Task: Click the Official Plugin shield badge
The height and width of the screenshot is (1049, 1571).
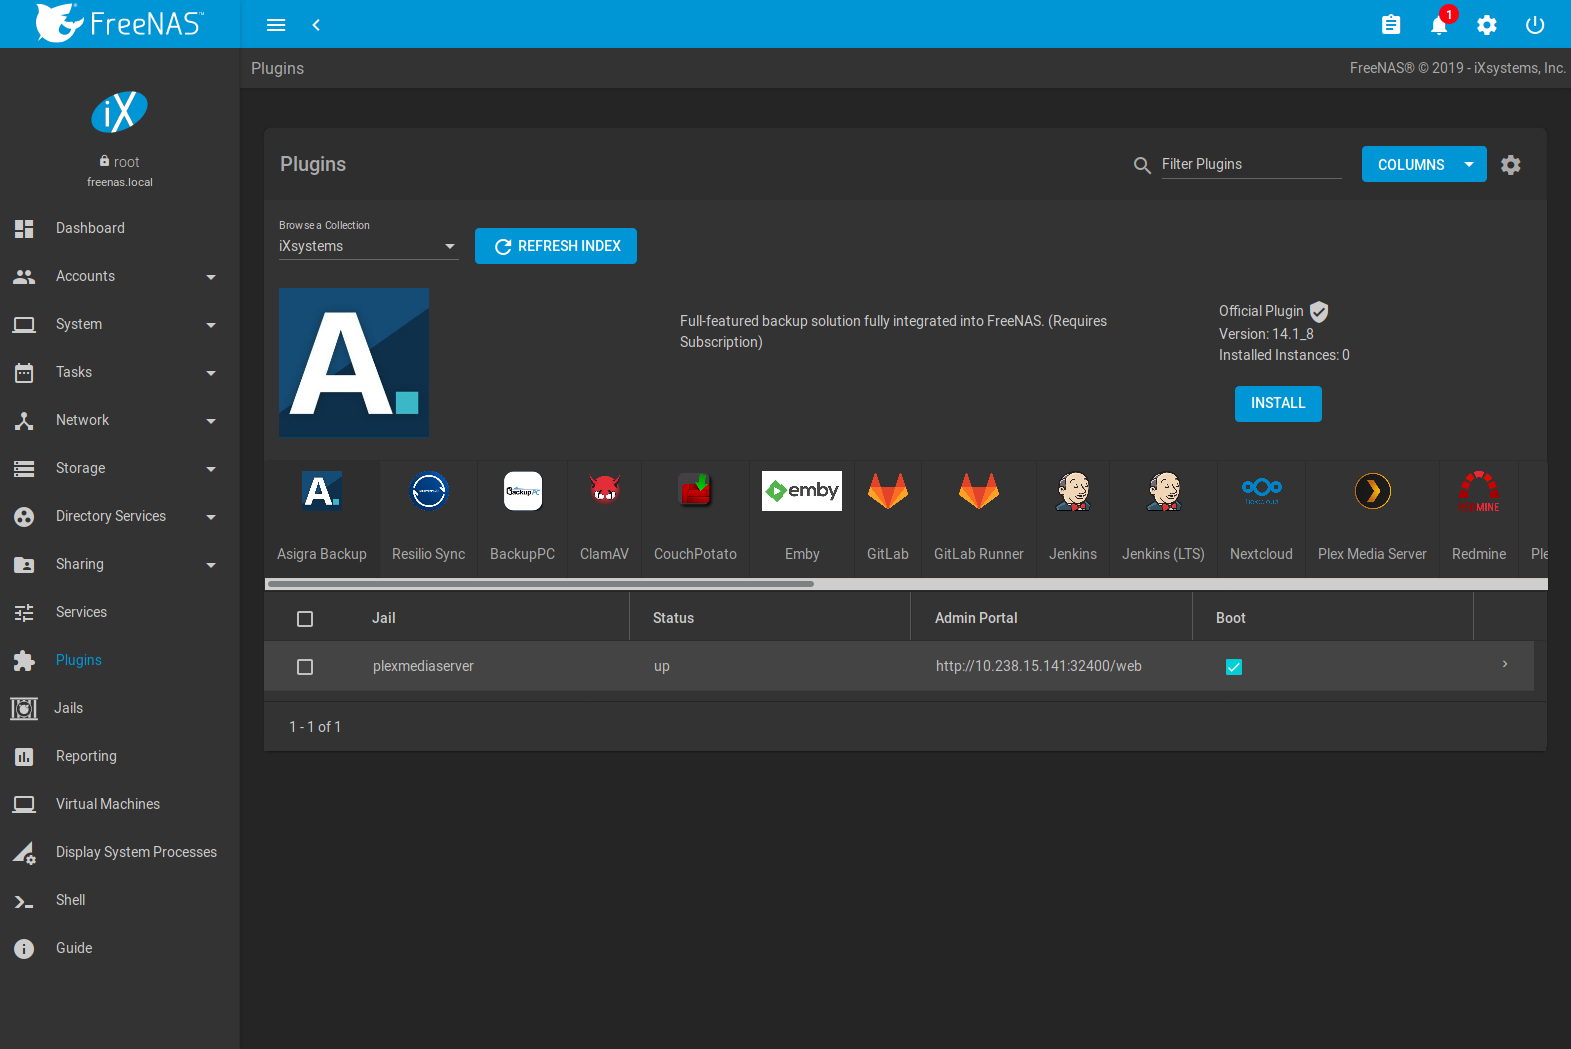Action: tap(1319, 312)
